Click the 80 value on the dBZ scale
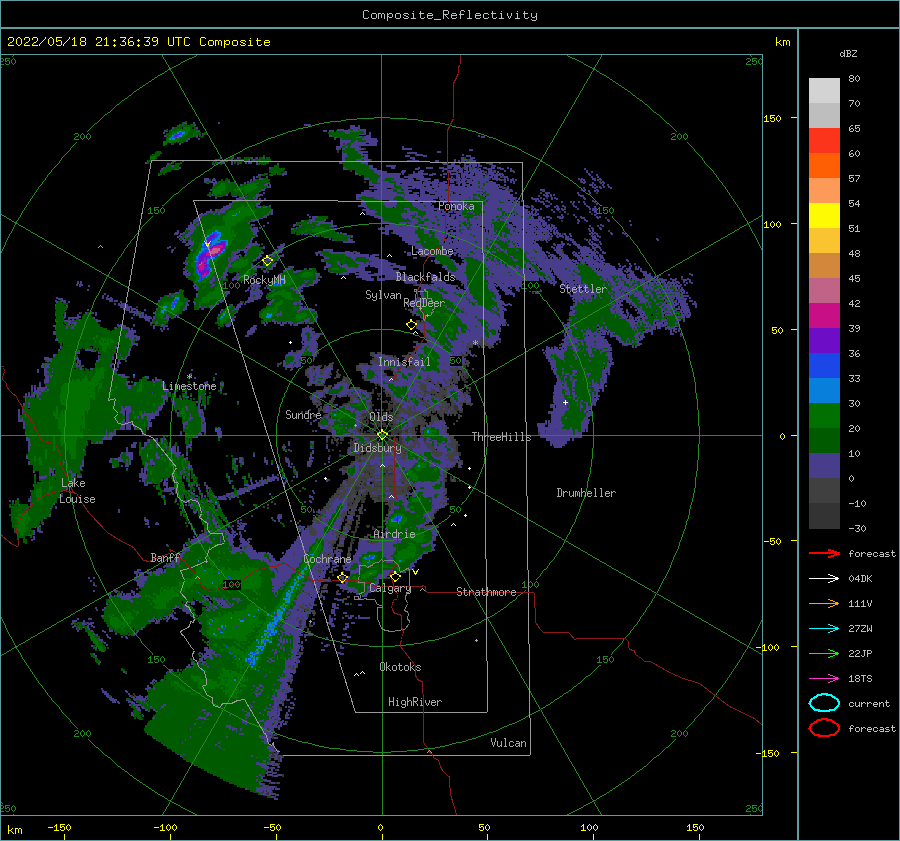Viewport: 900px width, 841px height. (854, 78)
